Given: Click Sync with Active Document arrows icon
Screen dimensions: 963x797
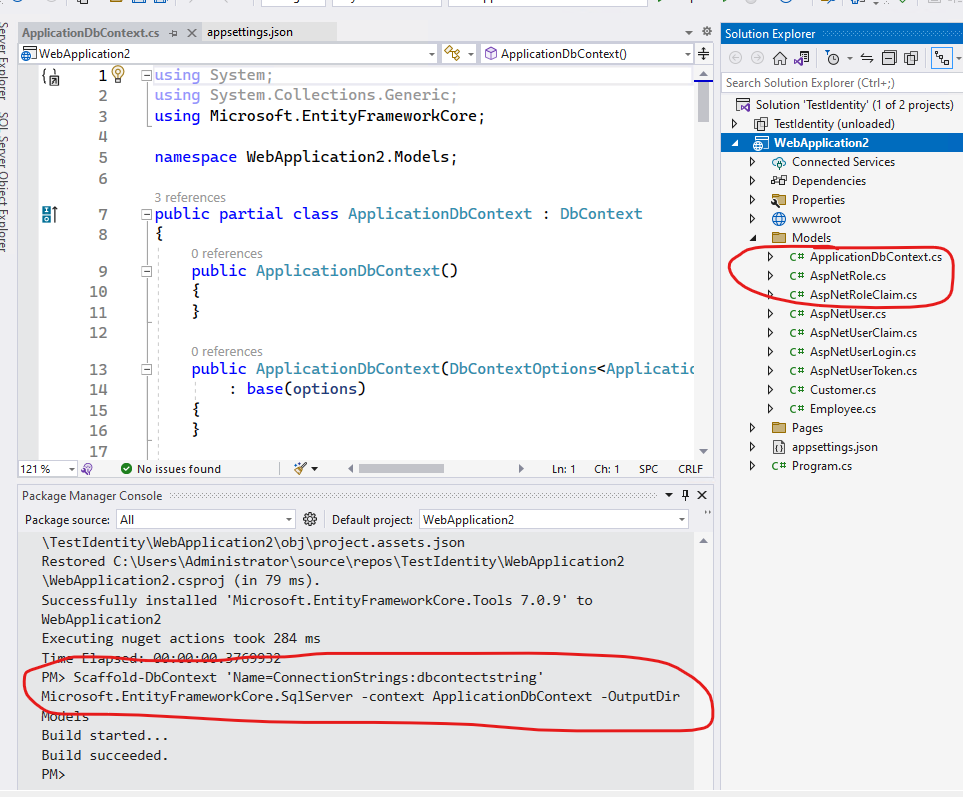Looking at the screenshot, I should 867,58.
